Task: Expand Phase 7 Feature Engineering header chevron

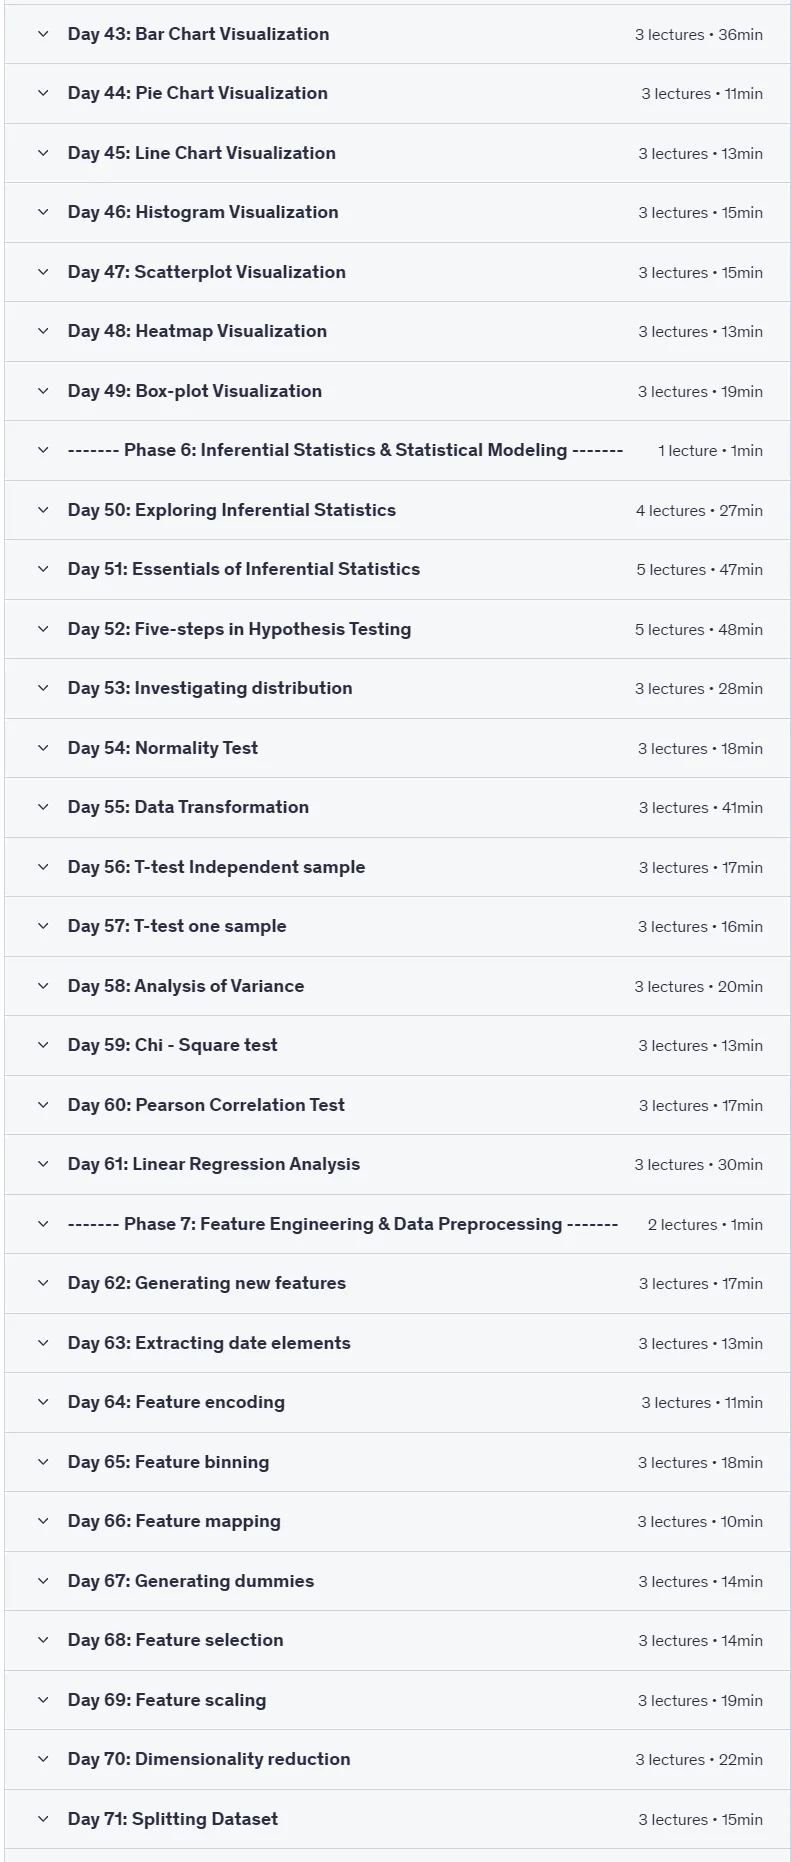Action: click(43, 1224)
